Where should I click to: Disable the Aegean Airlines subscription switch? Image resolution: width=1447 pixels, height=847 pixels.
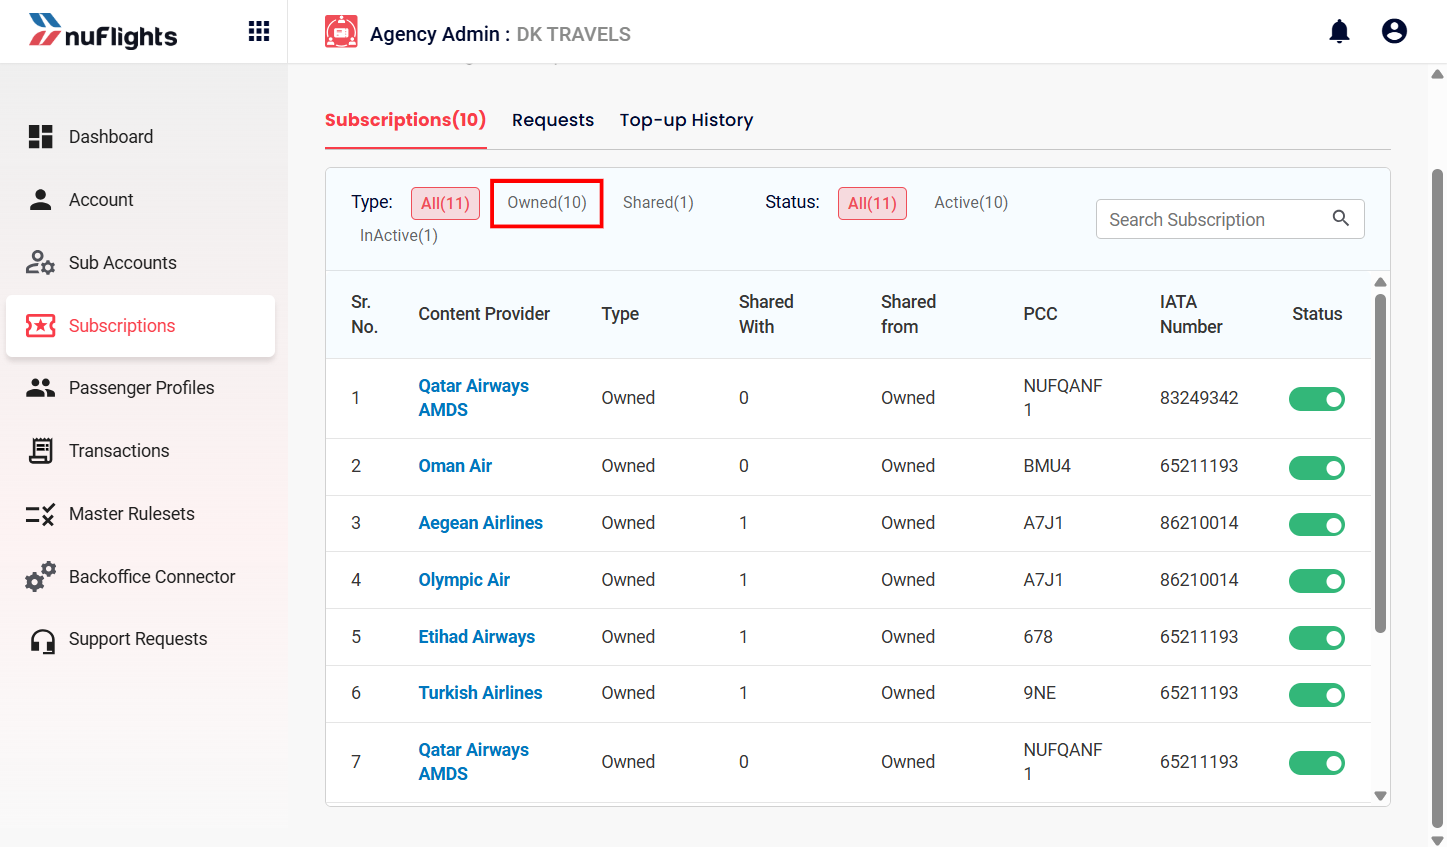tap(1317, 524)
